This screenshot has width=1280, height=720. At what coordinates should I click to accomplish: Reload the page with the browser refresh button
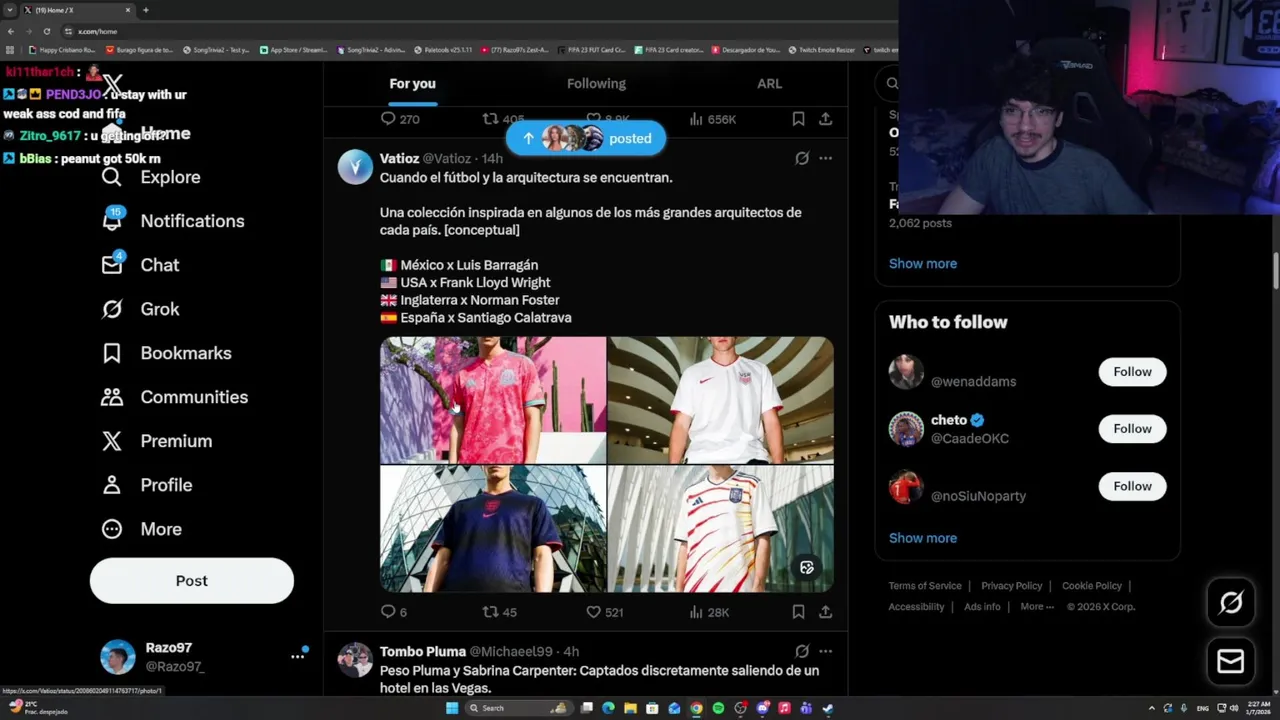pos(46,31)
